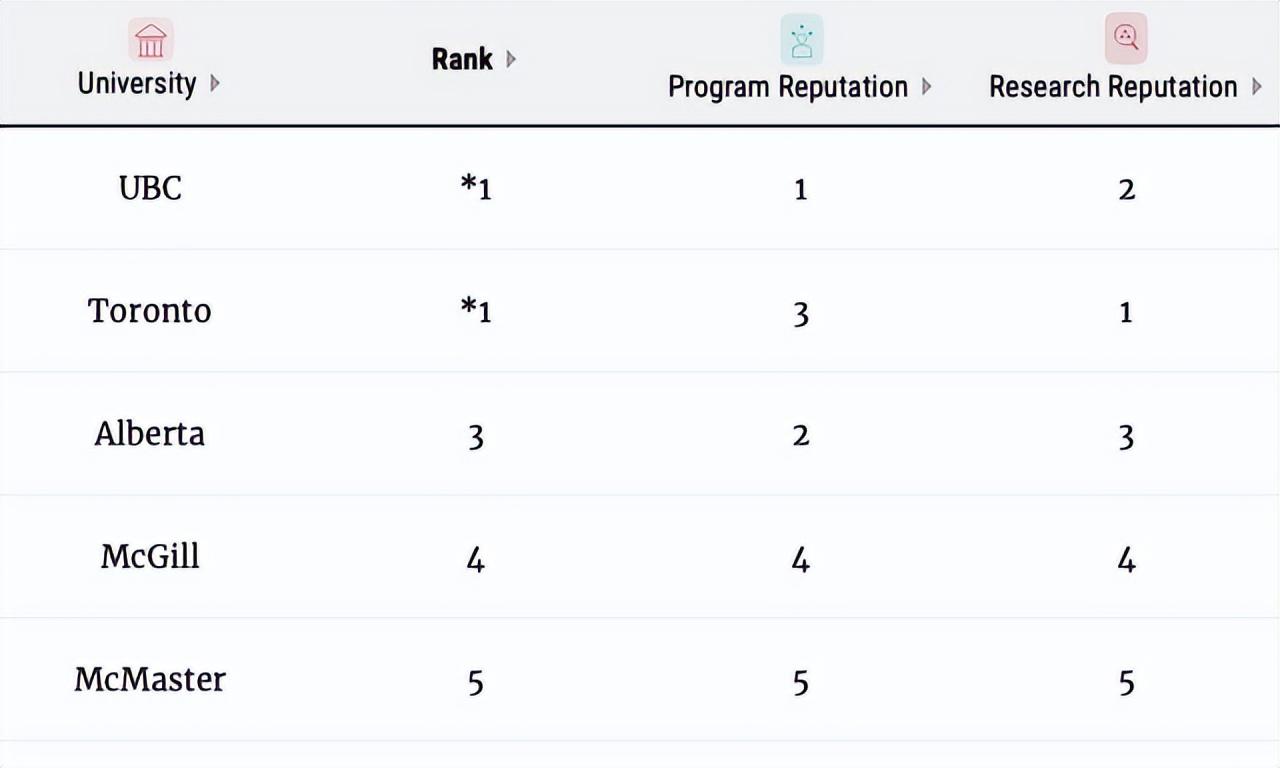Click the Rank column sort arrow
This screenshot has height=768, width=1280.
pos(511,59)
